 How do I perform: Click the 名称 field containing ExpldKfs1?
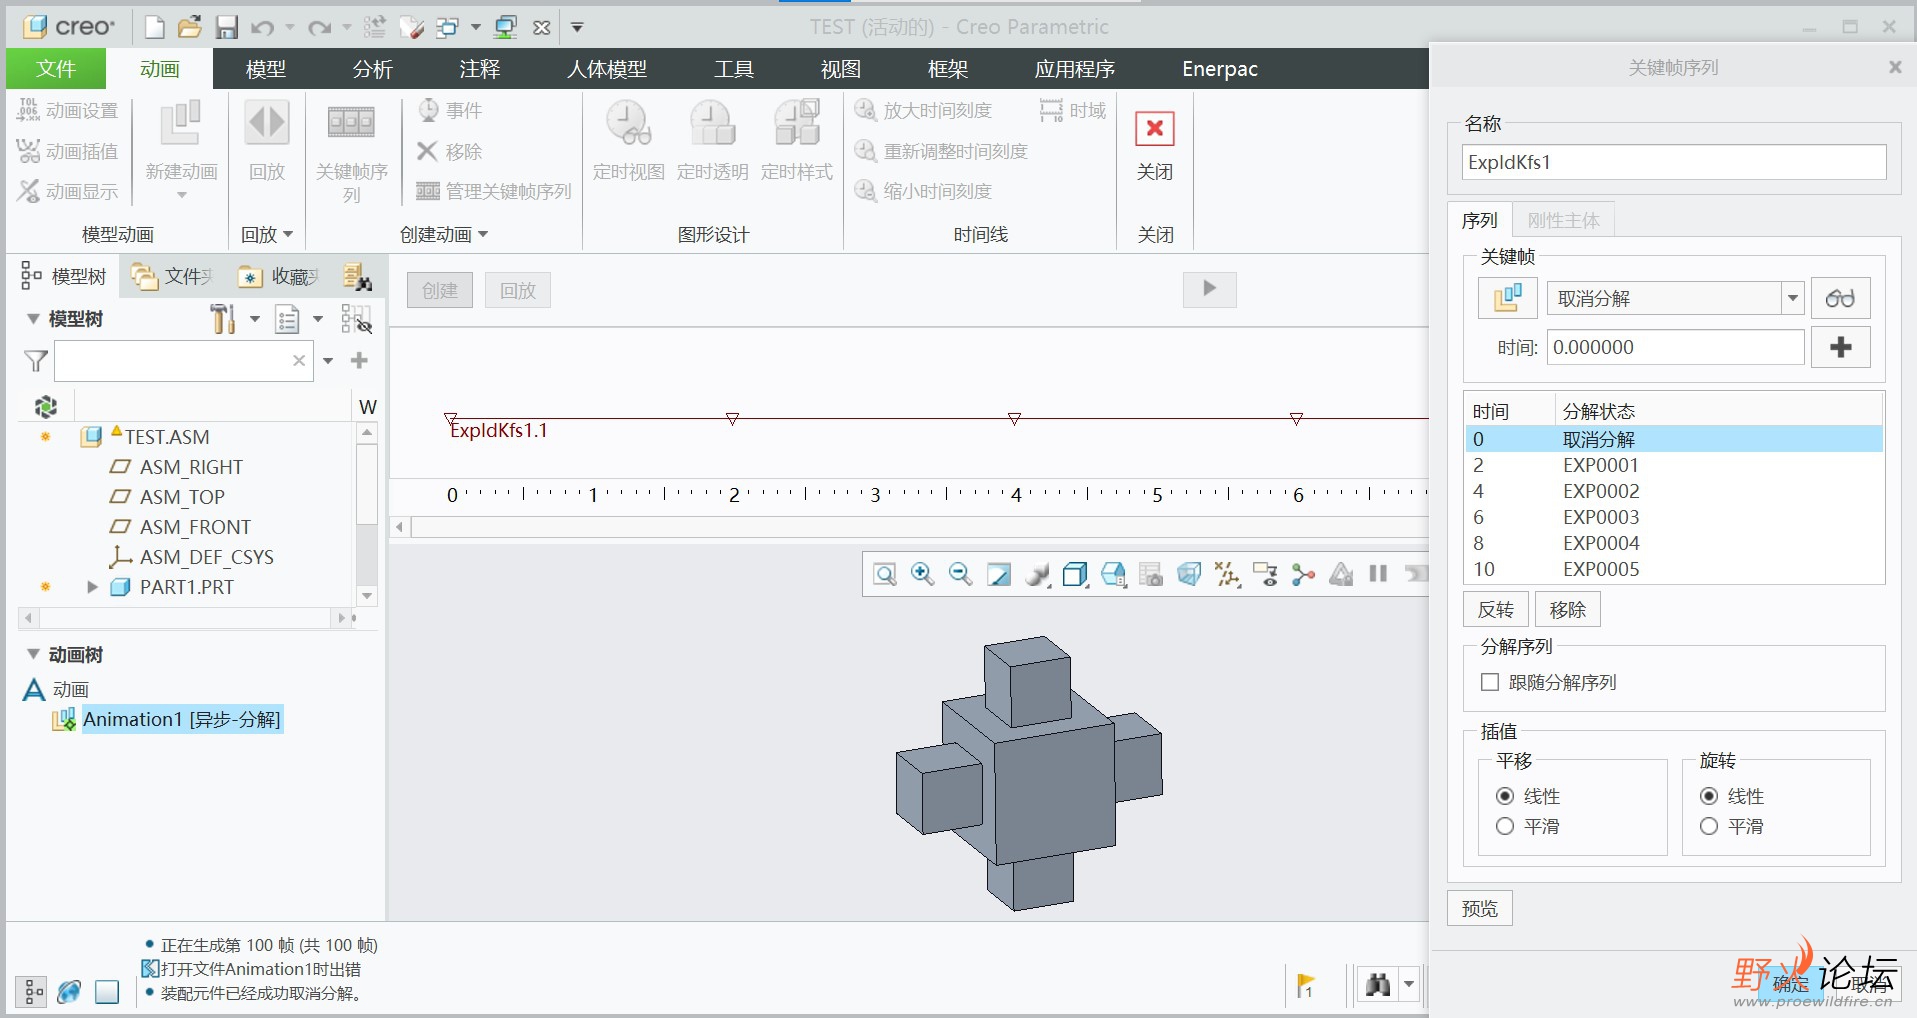pos(1674,162)
